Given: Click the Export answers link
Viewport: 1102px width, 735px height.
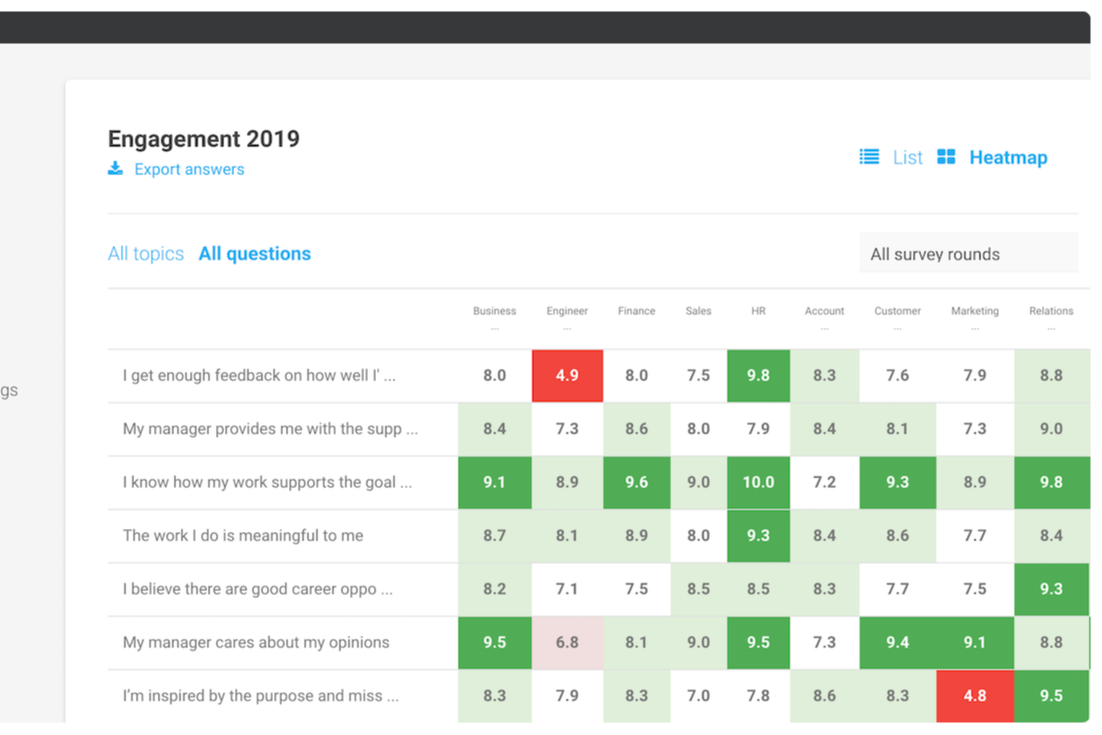Looking at the screenshot, I should (x=189, y=169).
